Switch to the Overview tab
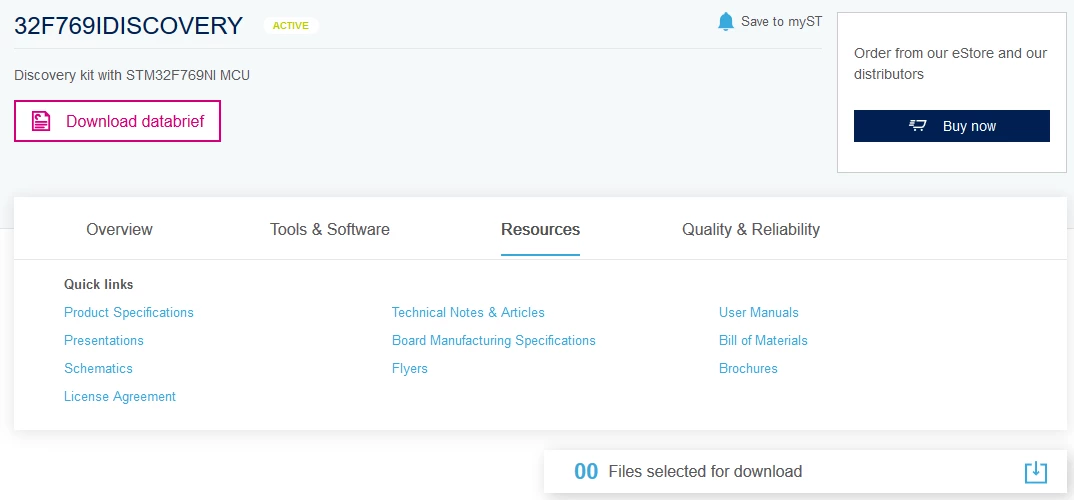Image resolution: width=1074 pixels, height=500 pixels. (x=119, y=229)
